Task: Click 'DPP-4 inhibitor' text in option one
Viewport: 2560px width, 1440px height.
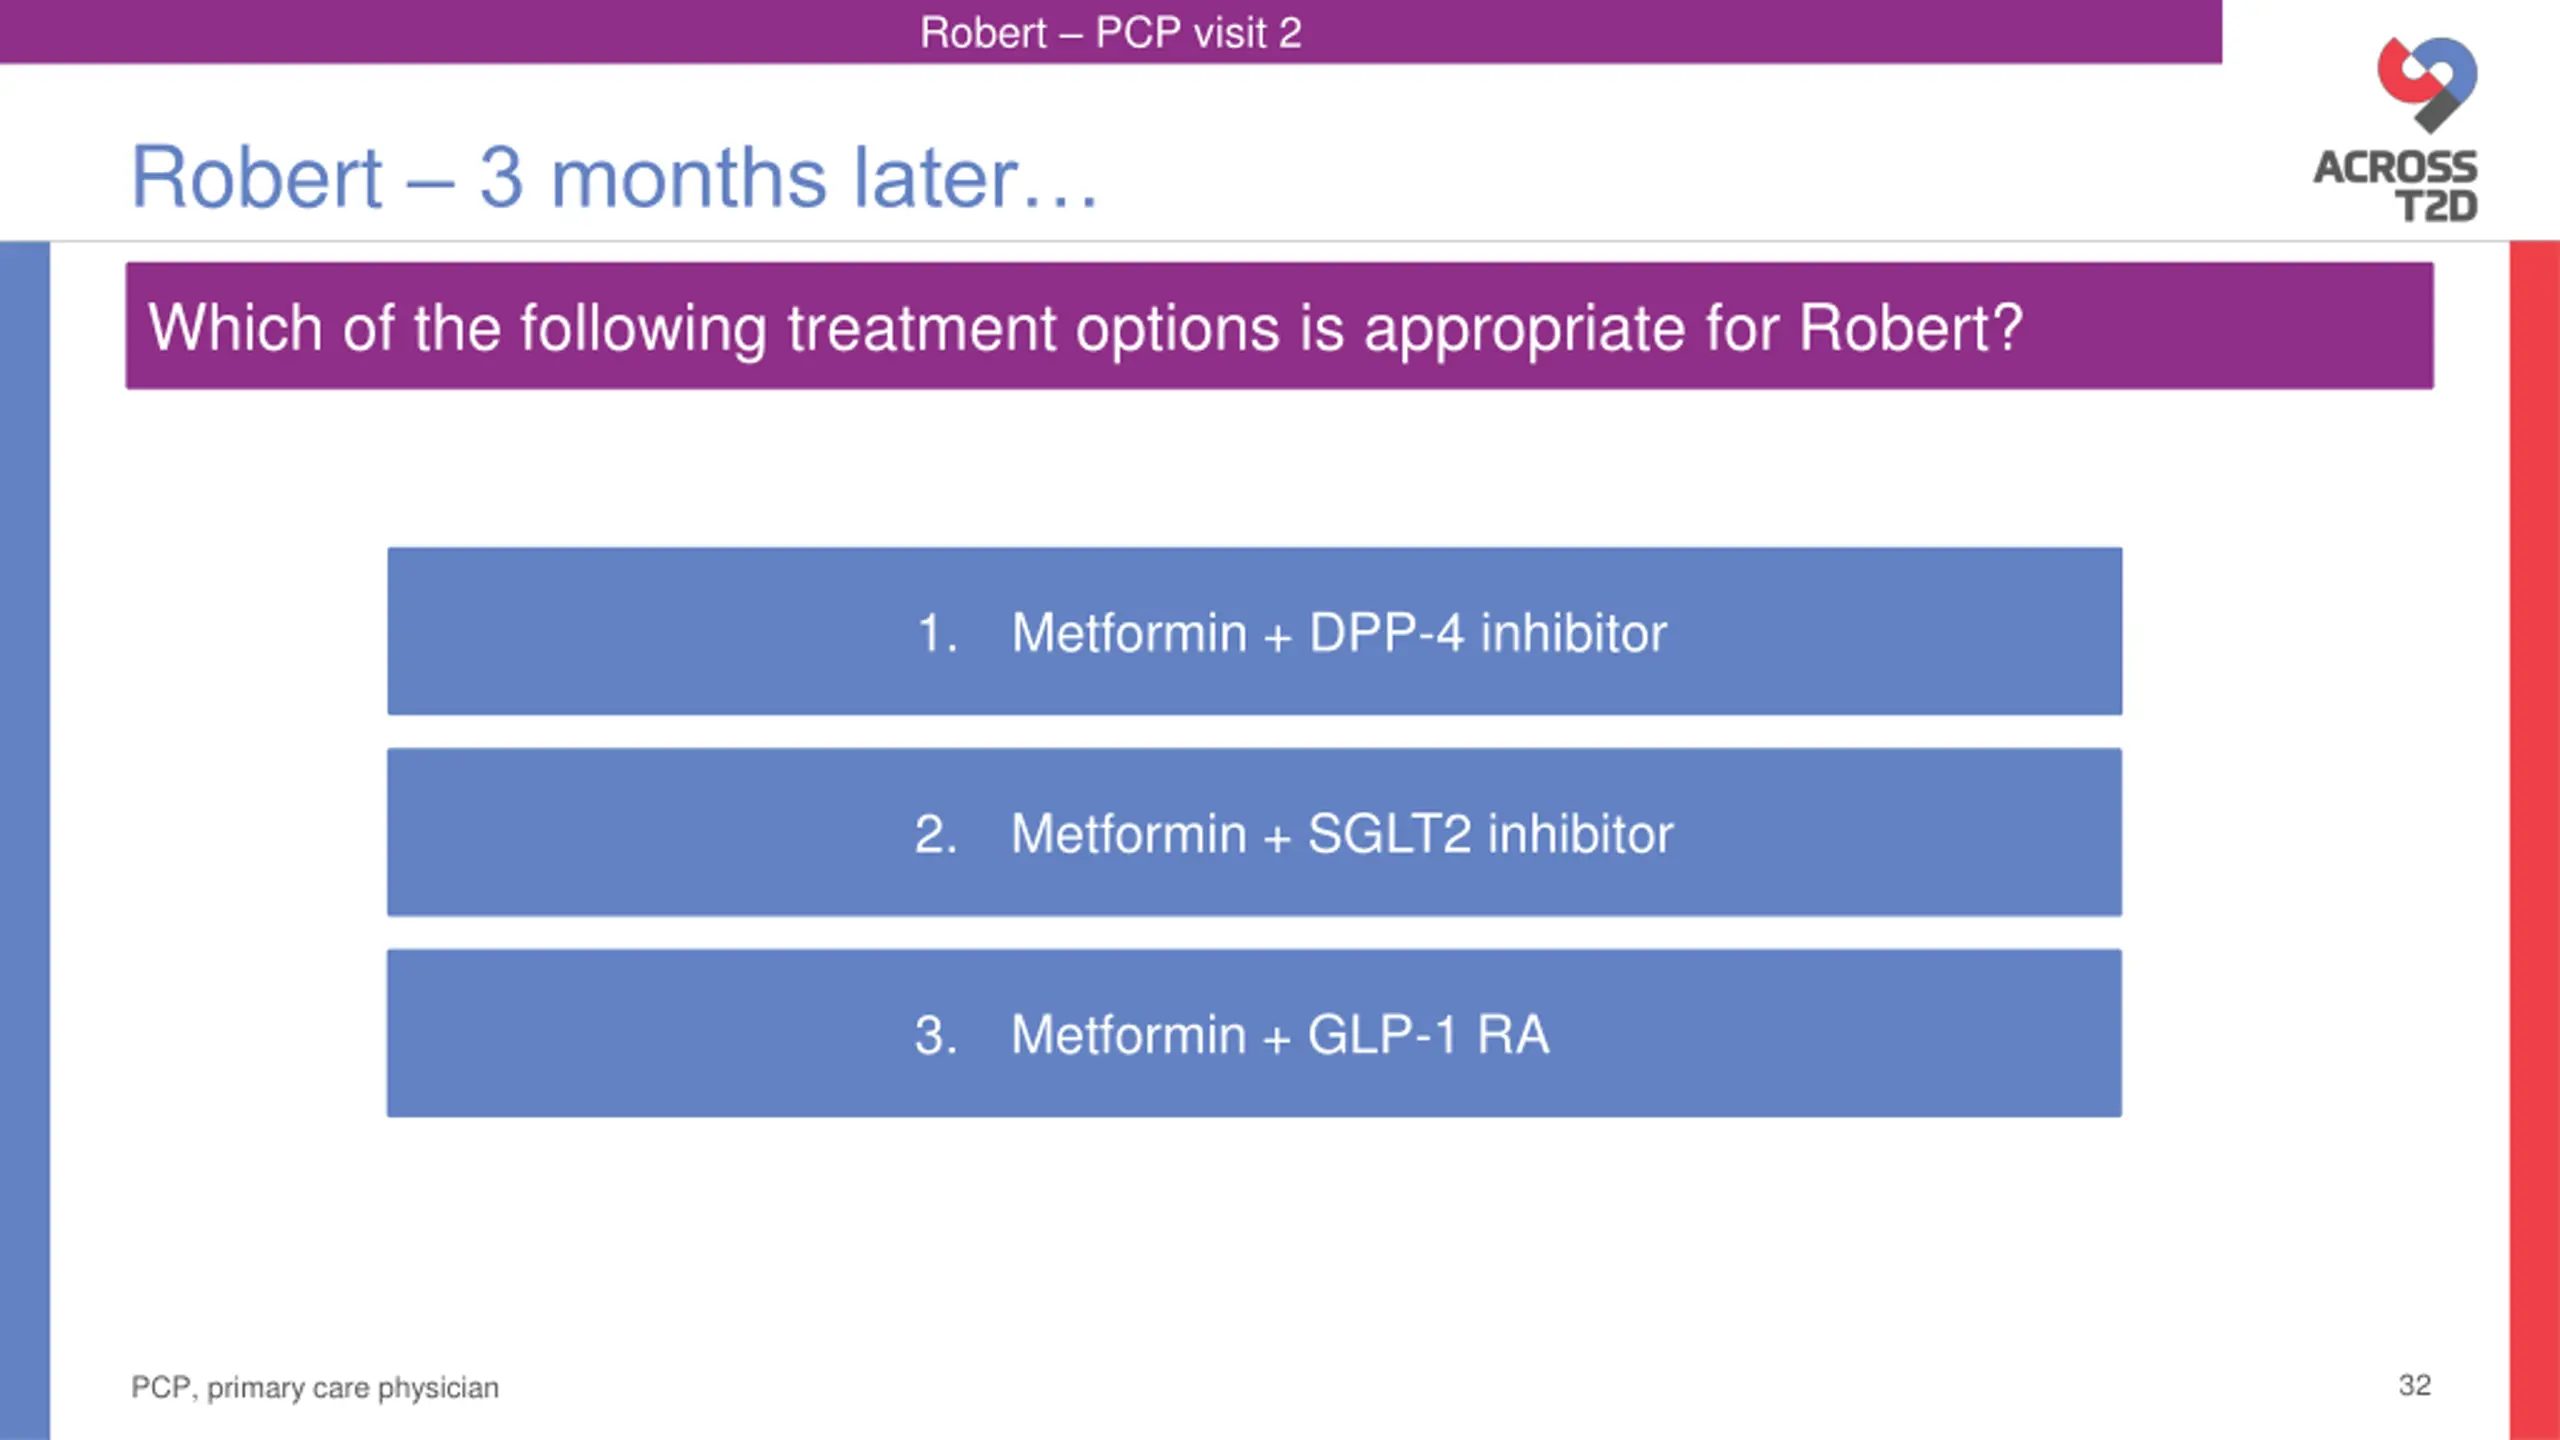Action: (x=1488, y=633)
